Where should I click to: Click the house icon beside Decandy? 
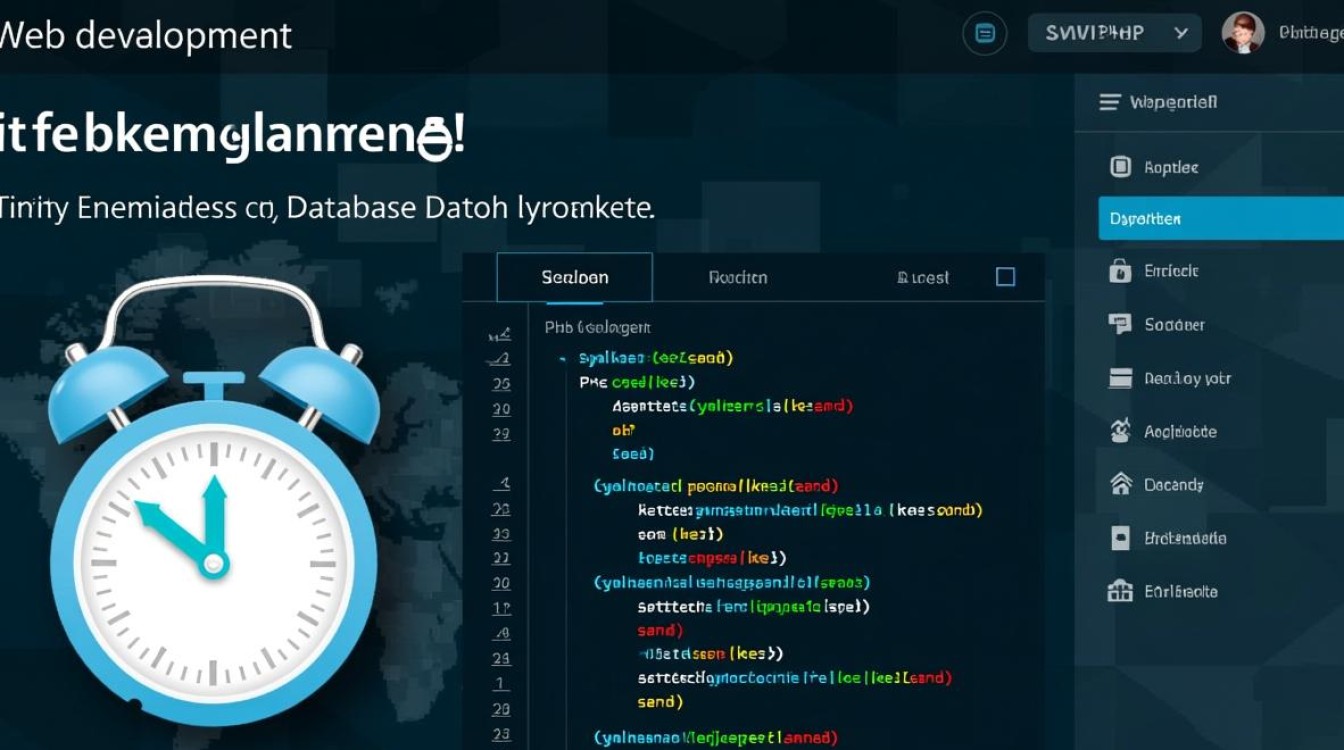tap(1121, 484)
